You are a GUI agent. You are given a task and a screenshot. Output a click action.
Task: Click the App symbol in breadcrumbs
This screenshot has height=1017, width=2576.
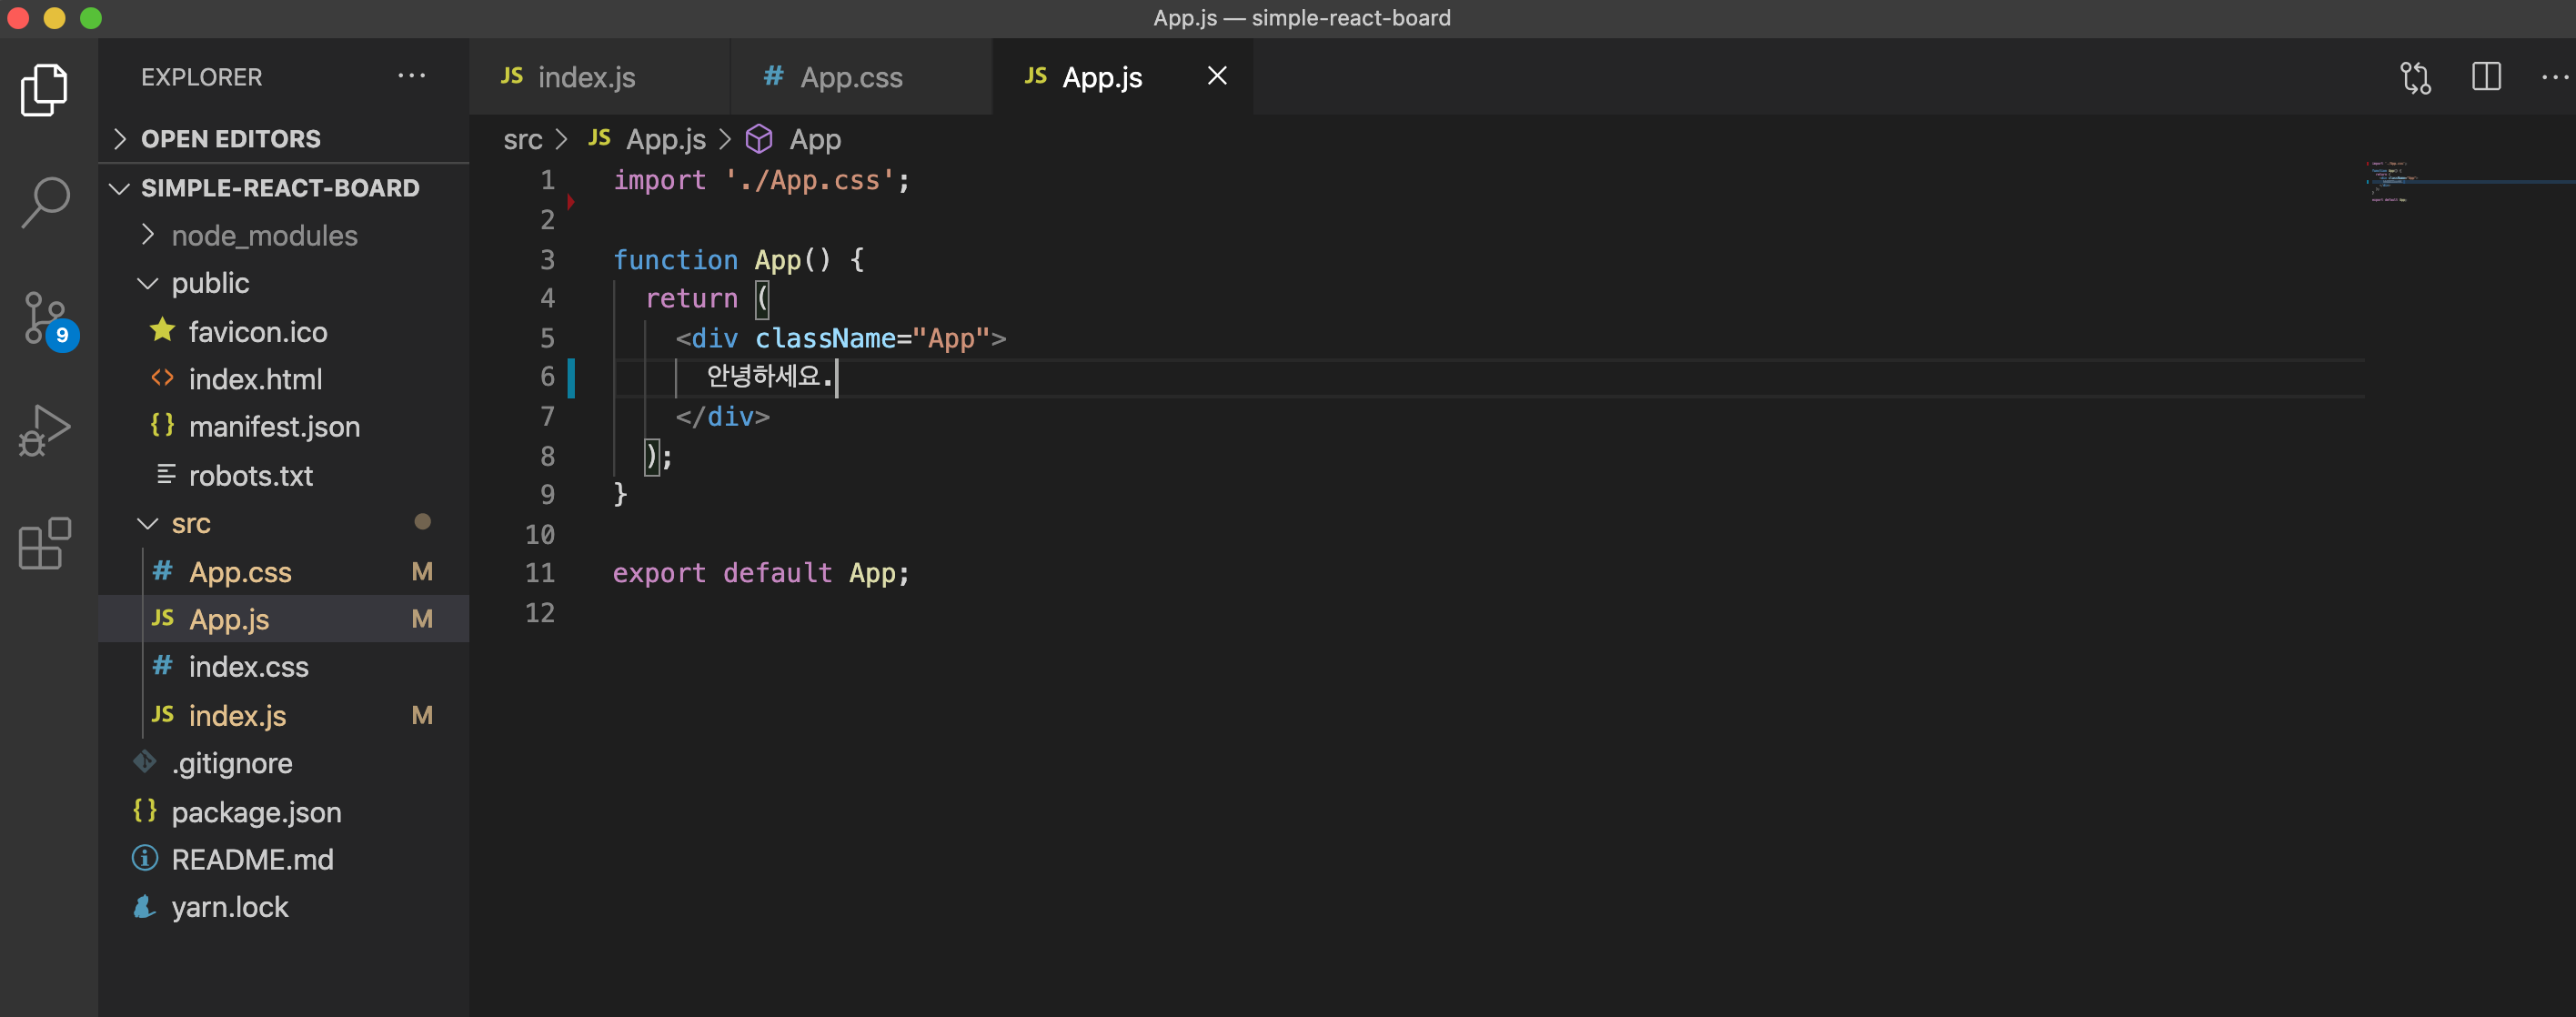pos(814,139)
